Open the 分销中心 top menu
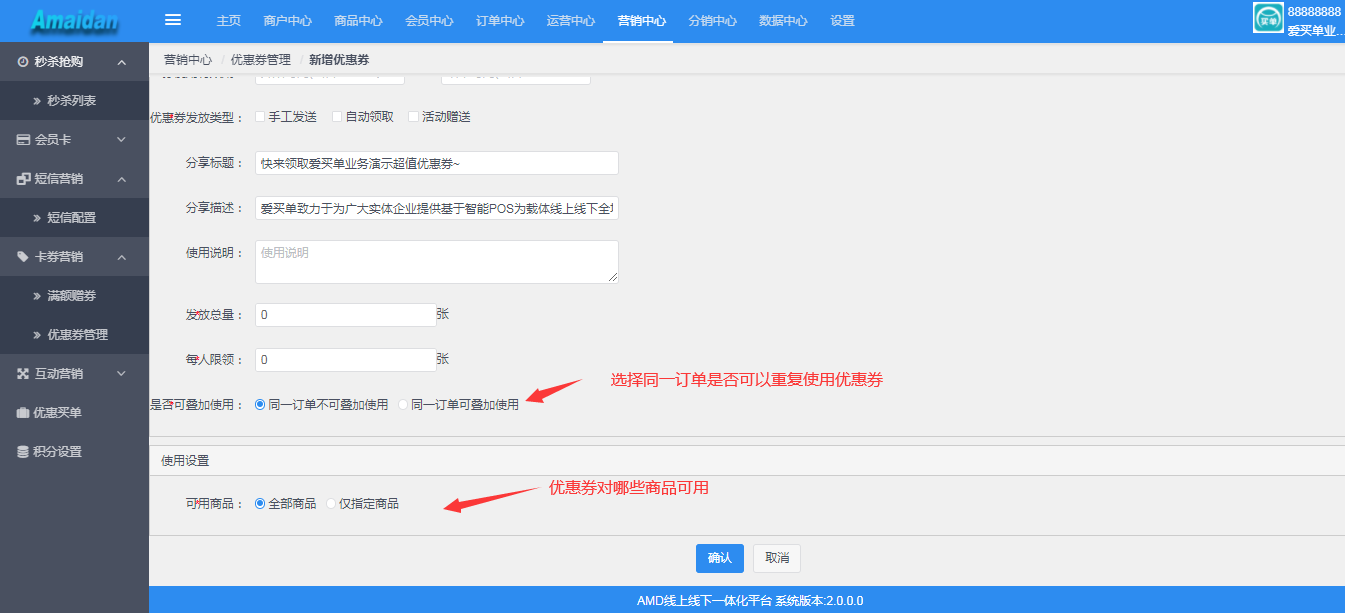This screenshot has height=613, width=1345. (x=713, y=21)
